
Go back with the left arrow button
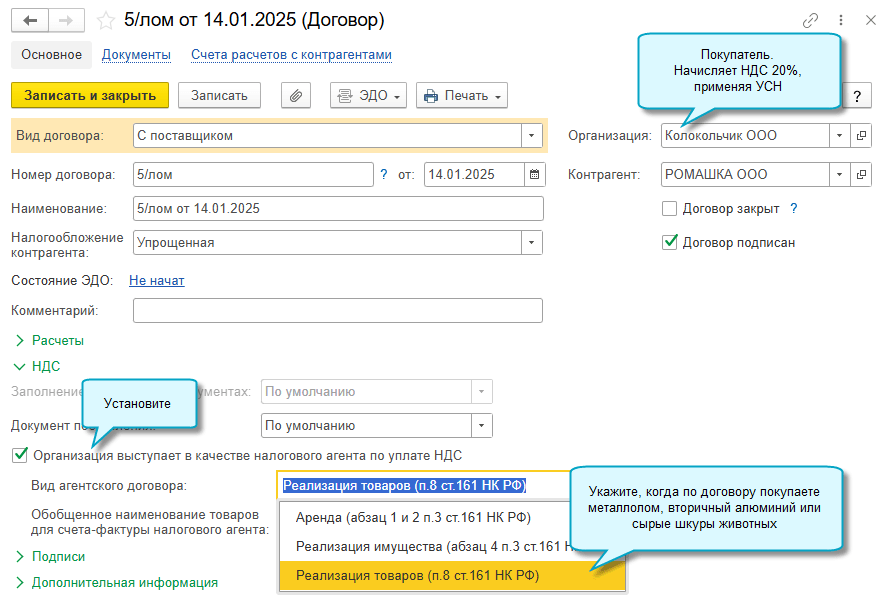[x=30, y=20]
